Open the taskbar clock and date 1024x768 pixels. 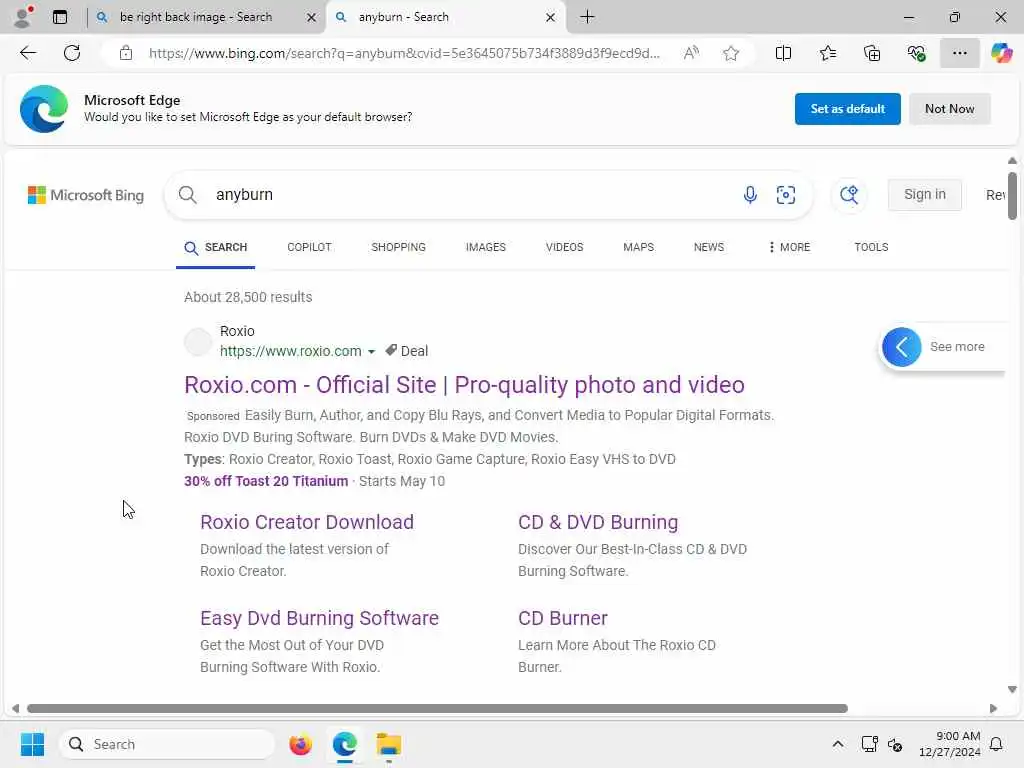(949, 744)
